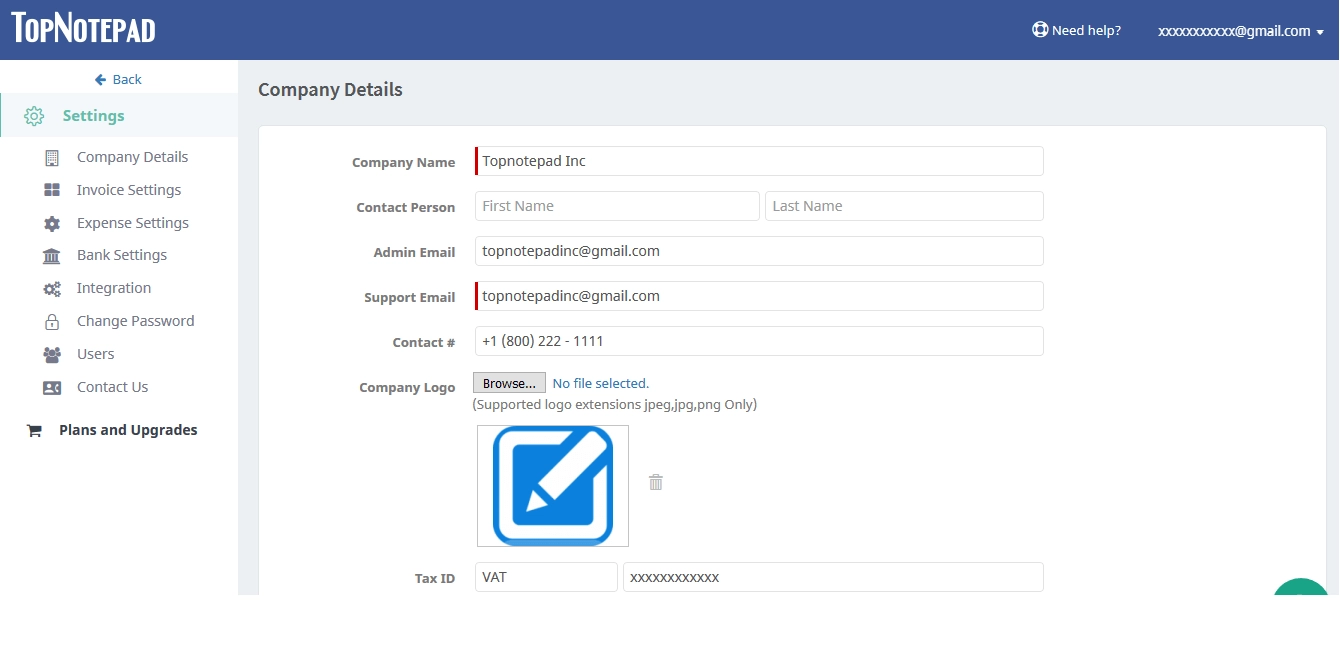The image size is (1340, 660).
Task: Open the Need help? link
Action: pos(1076,30)
